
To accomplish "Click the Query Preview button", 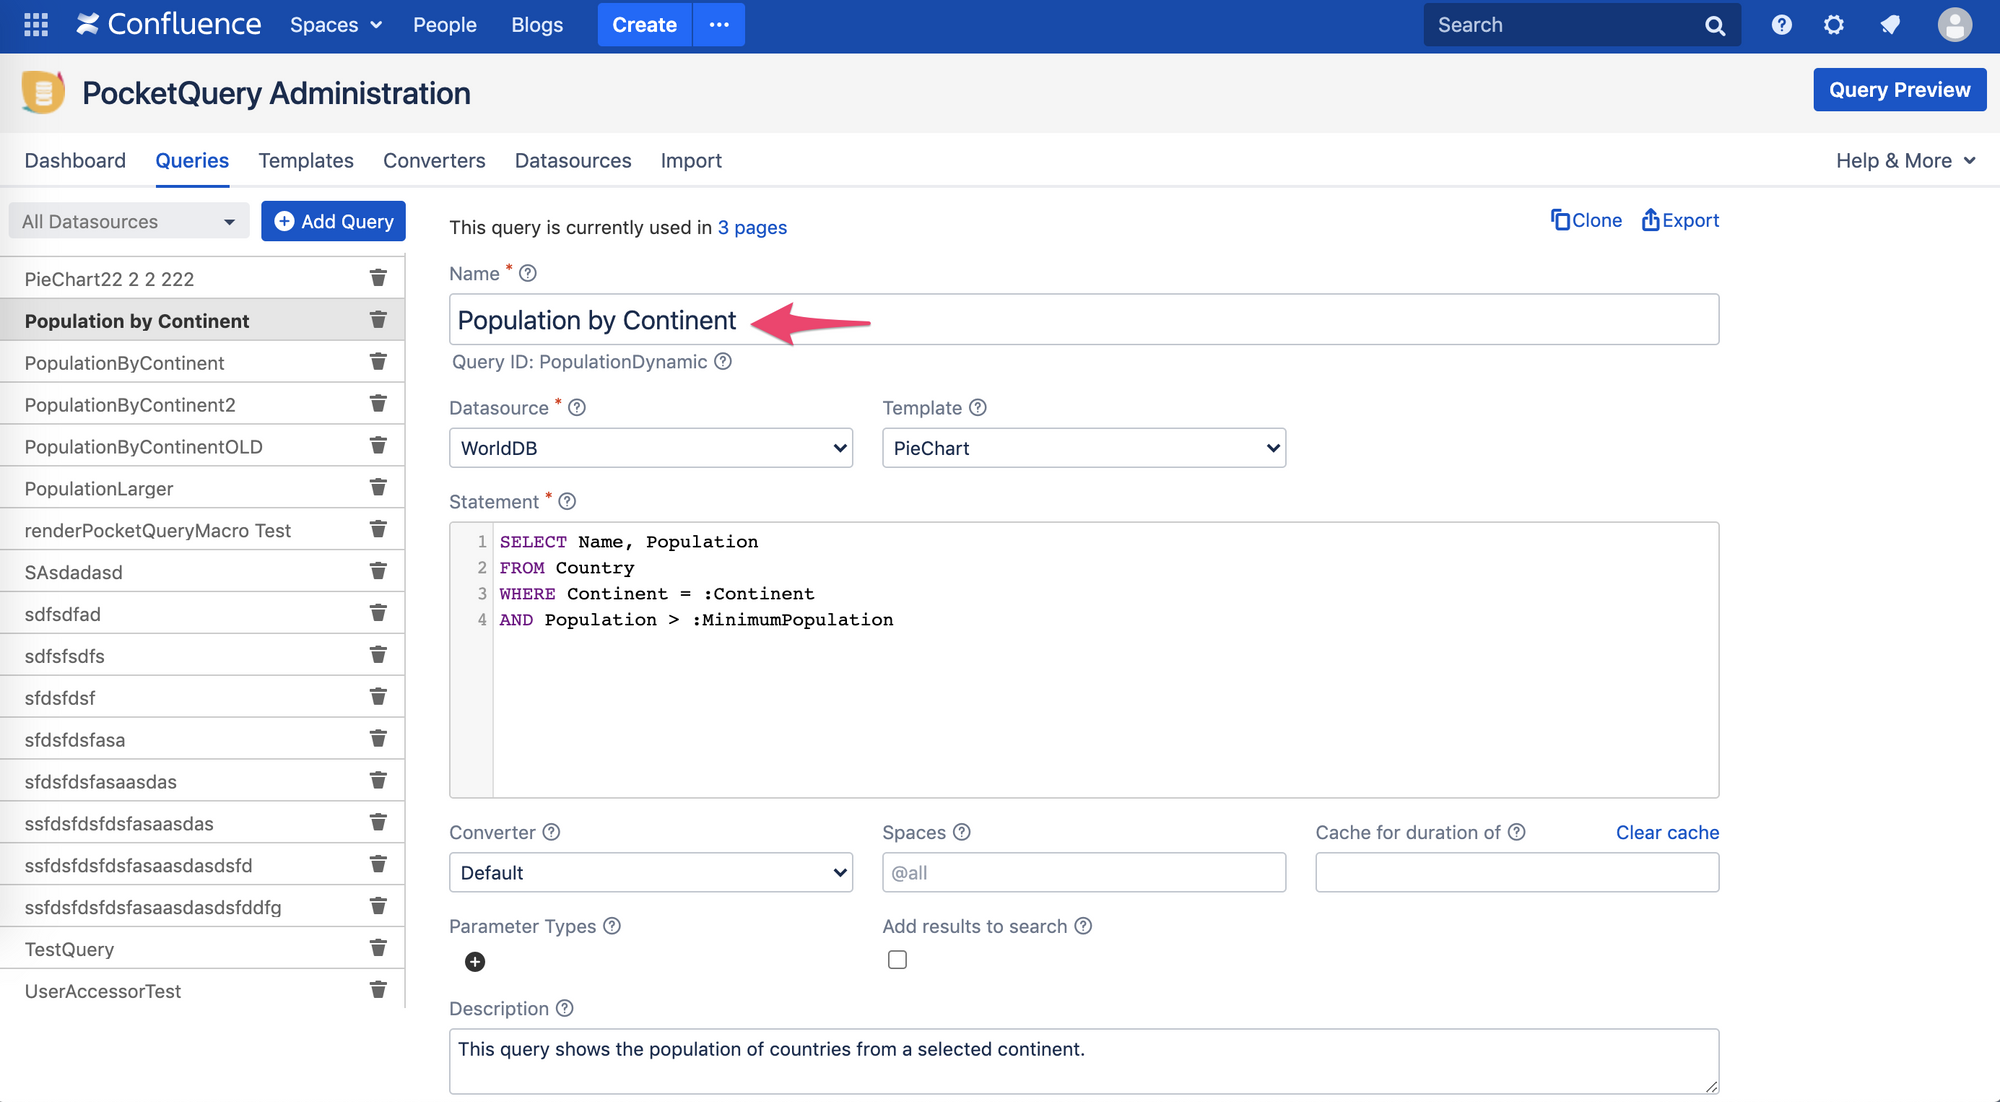I will pos(1900,90).
